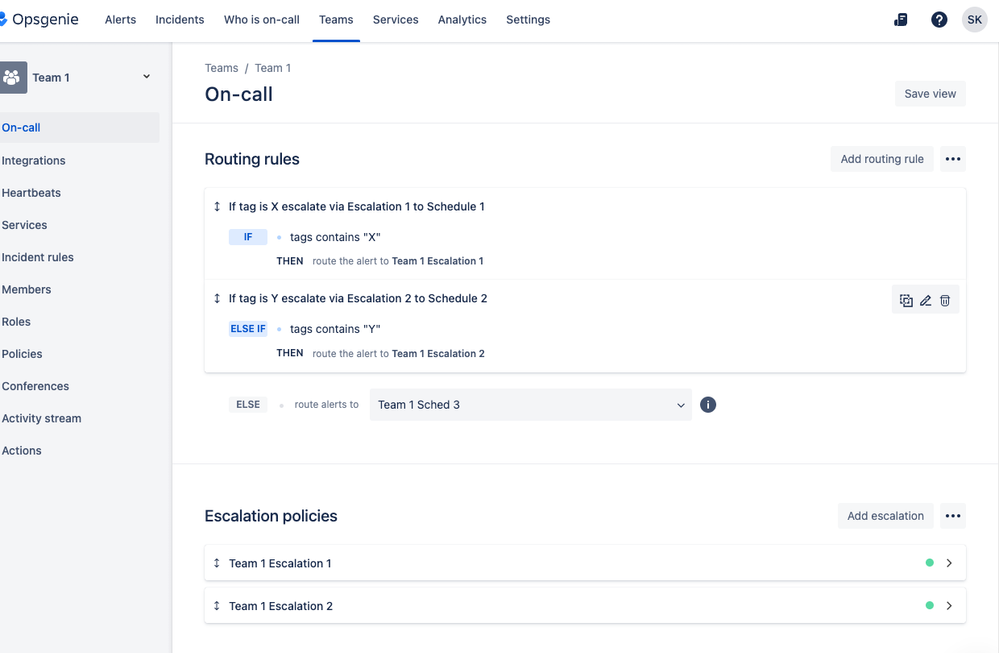This screenshot has width=999, height=653.
Task: Click info icon beside Team 1 Sched 3
Action: coord(708,405)
